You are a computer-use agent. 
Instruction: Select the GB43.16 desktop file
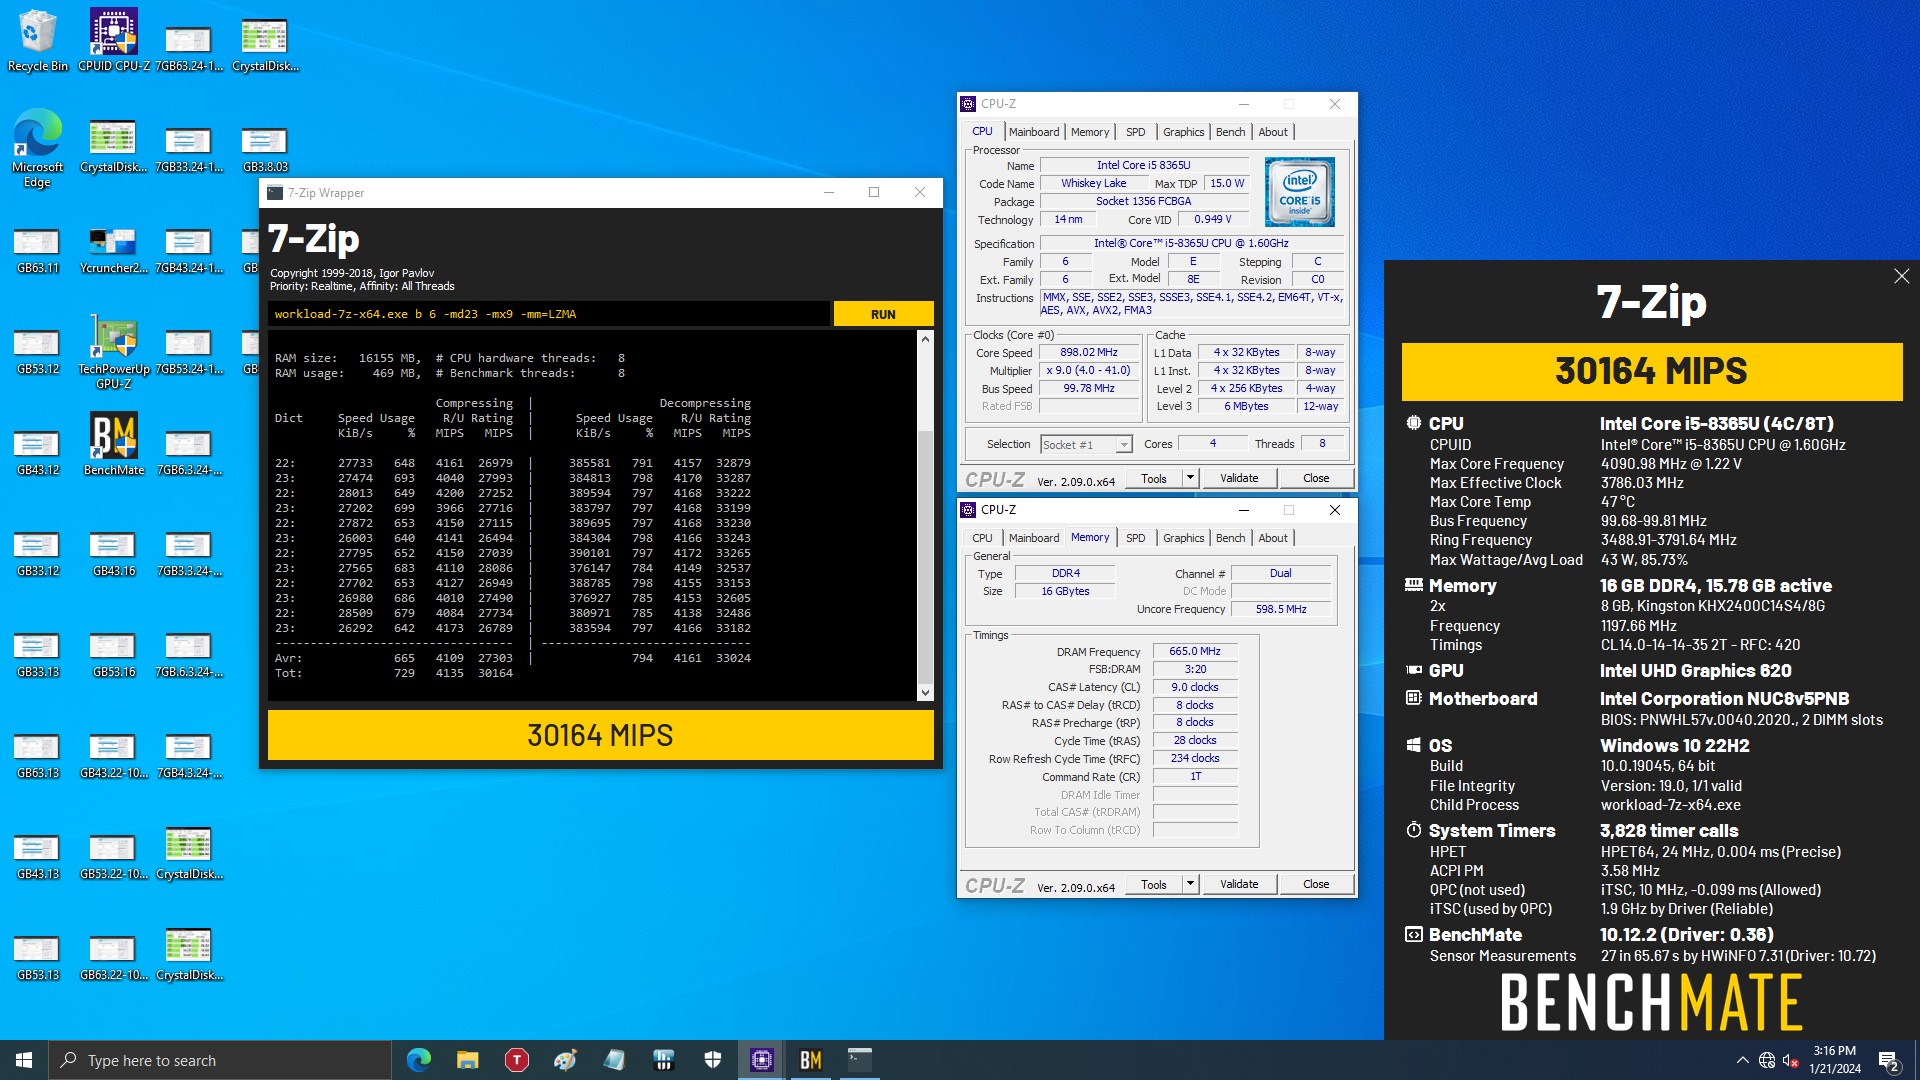point(113,552)
